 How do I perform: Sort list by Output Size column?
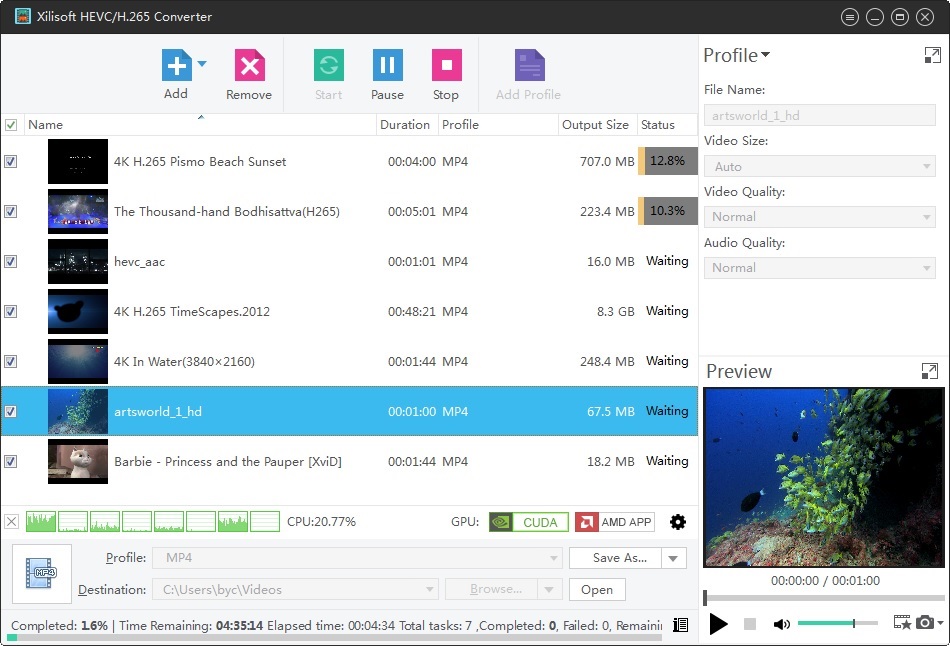click(595, 125)
